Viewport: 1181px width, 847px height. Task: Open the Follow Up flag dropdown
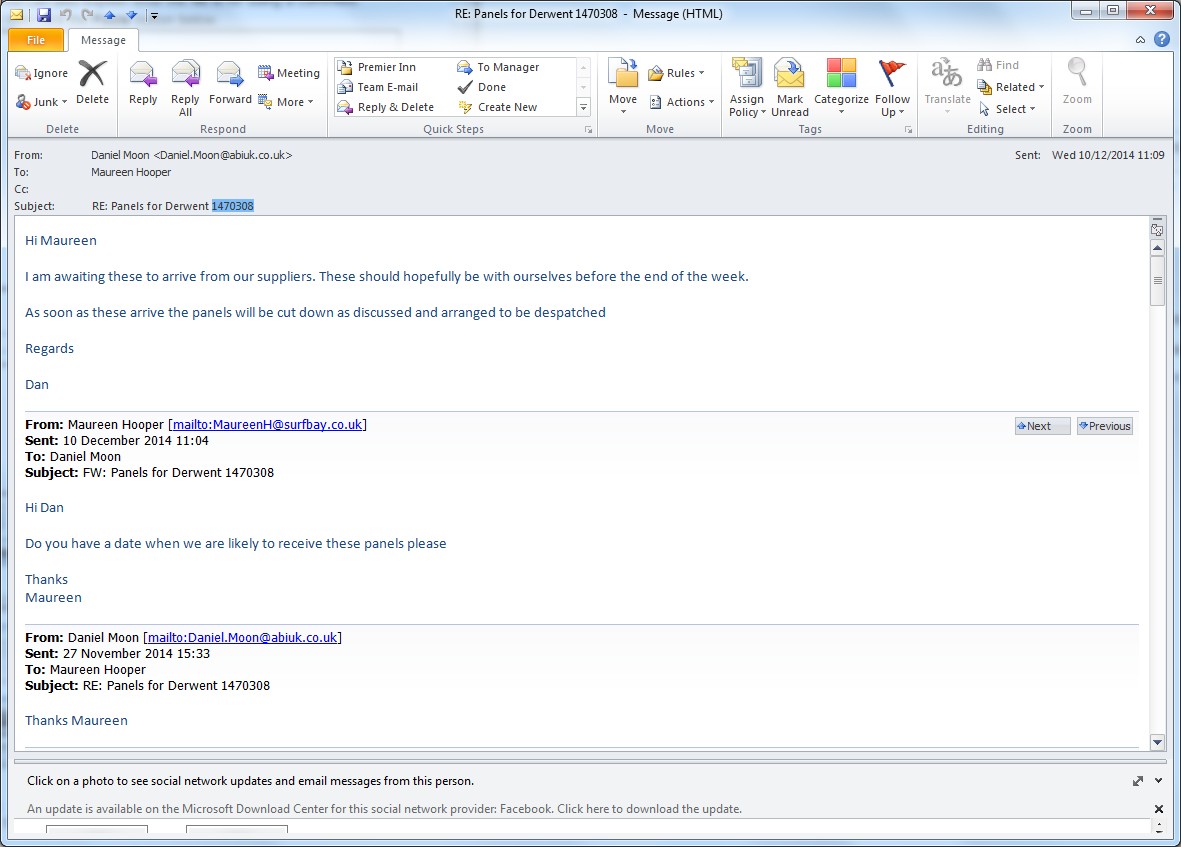coord(893,88)
